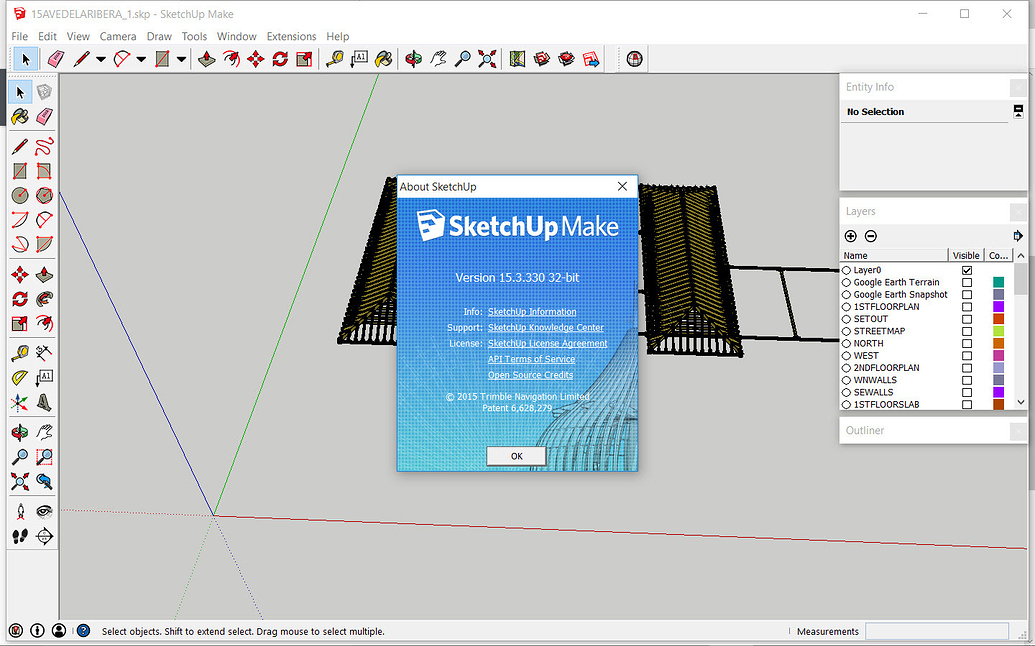Image resolution: width=1035 pixels, height=646 pixels.
Task: Activate the Rotate tool
Action: click(x=279, y=59)
